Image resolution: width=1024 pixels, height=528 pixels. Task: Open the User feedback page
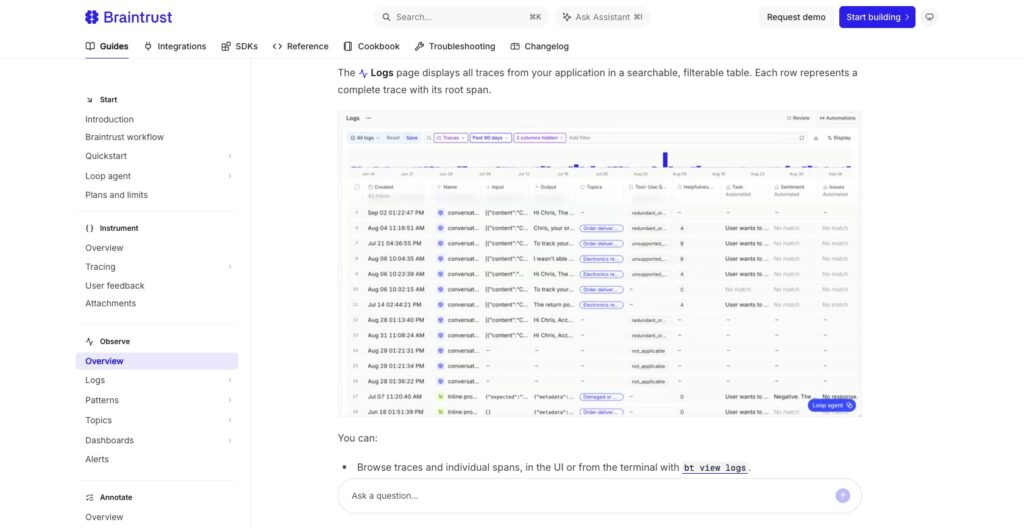(x=114, y=286)
